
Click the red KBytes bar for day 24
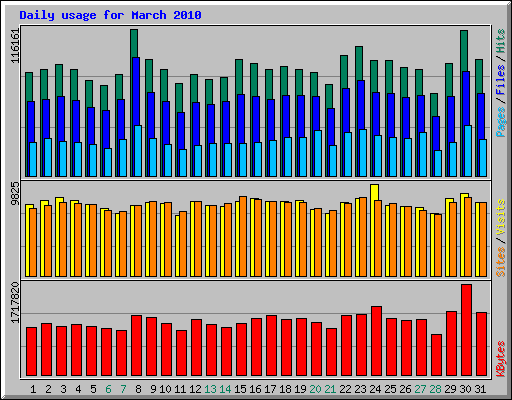(x=376, y=341)
